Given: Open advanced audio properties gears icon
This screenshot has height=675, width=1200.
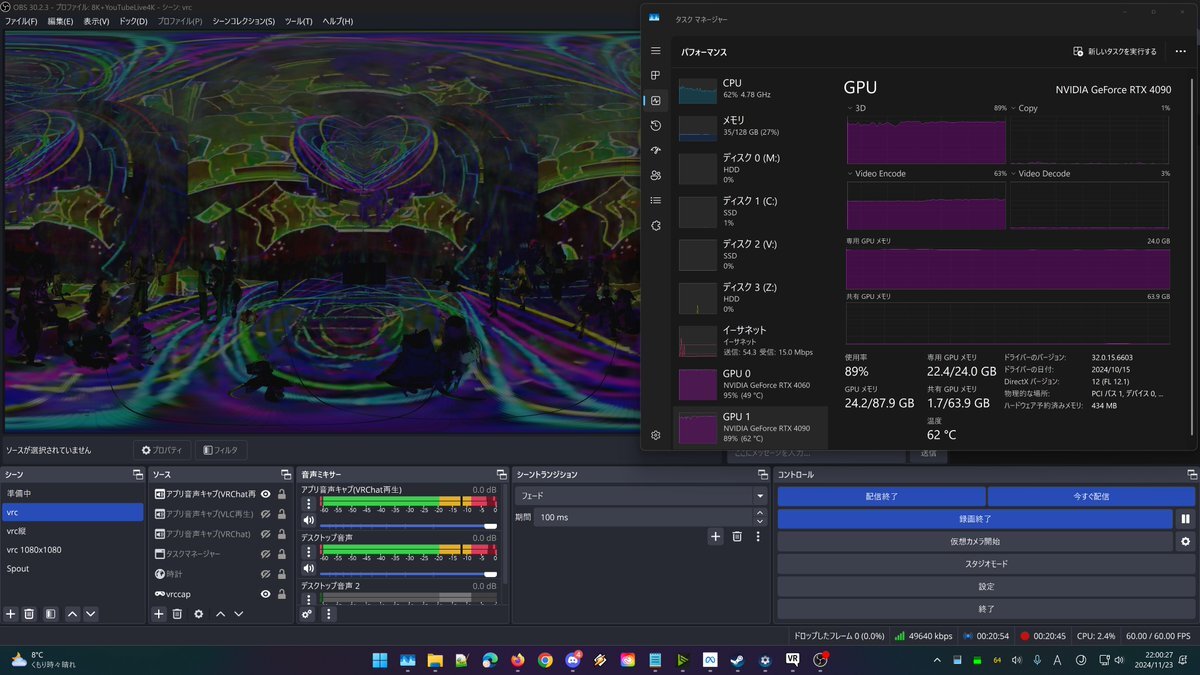Looking at the screenshot, I should pyautogui.click(x=307, y=614).
